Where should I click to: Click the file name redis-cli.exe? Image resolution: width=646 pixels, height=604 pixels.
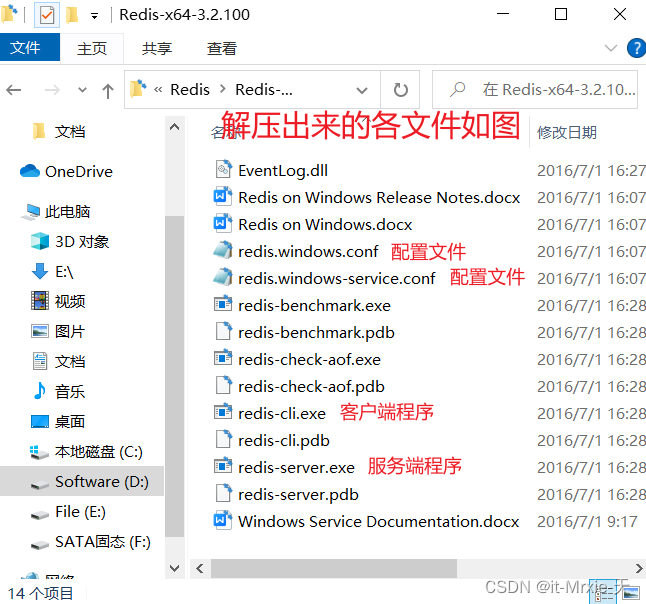coord(282,414)
